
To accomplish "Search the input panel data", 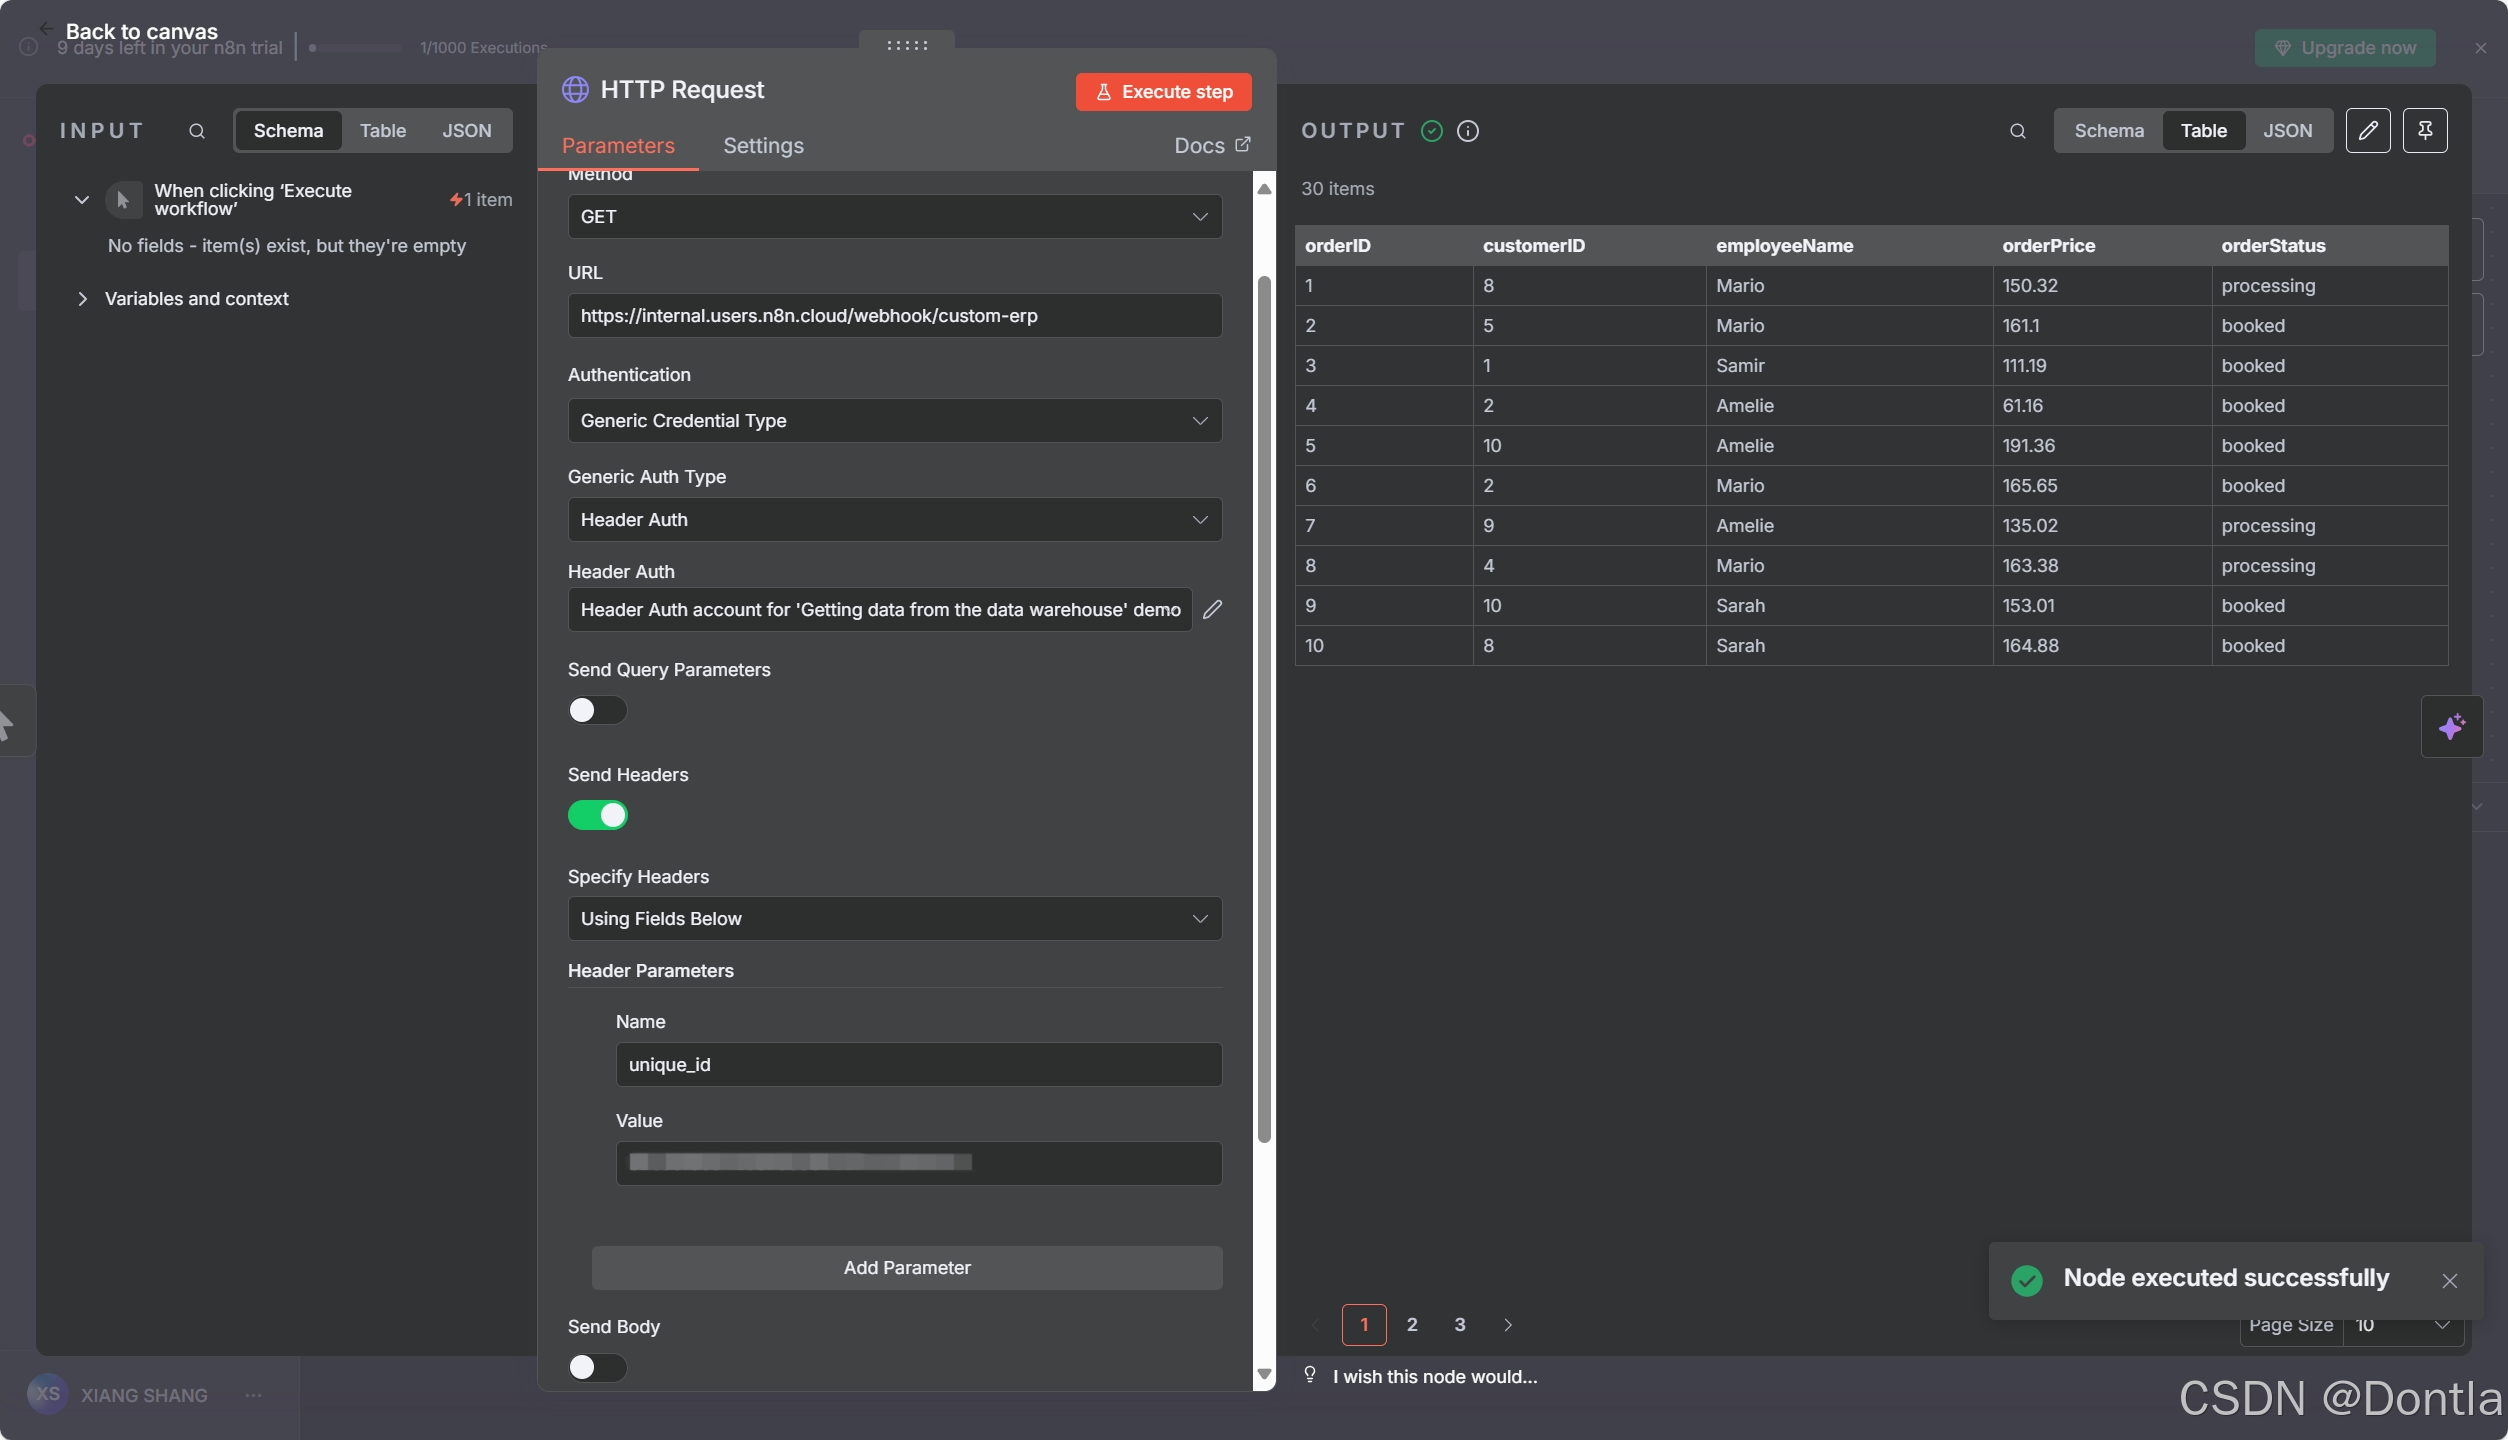I will pyautogui.click(x=197, y=131).
